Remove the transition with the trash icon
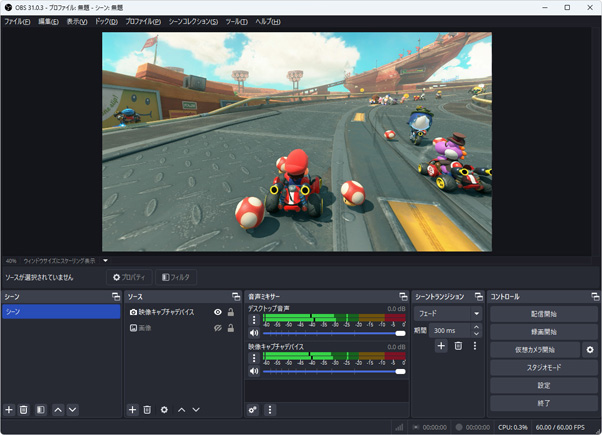The width and height of the screenshot is (602, 435). 458,346
